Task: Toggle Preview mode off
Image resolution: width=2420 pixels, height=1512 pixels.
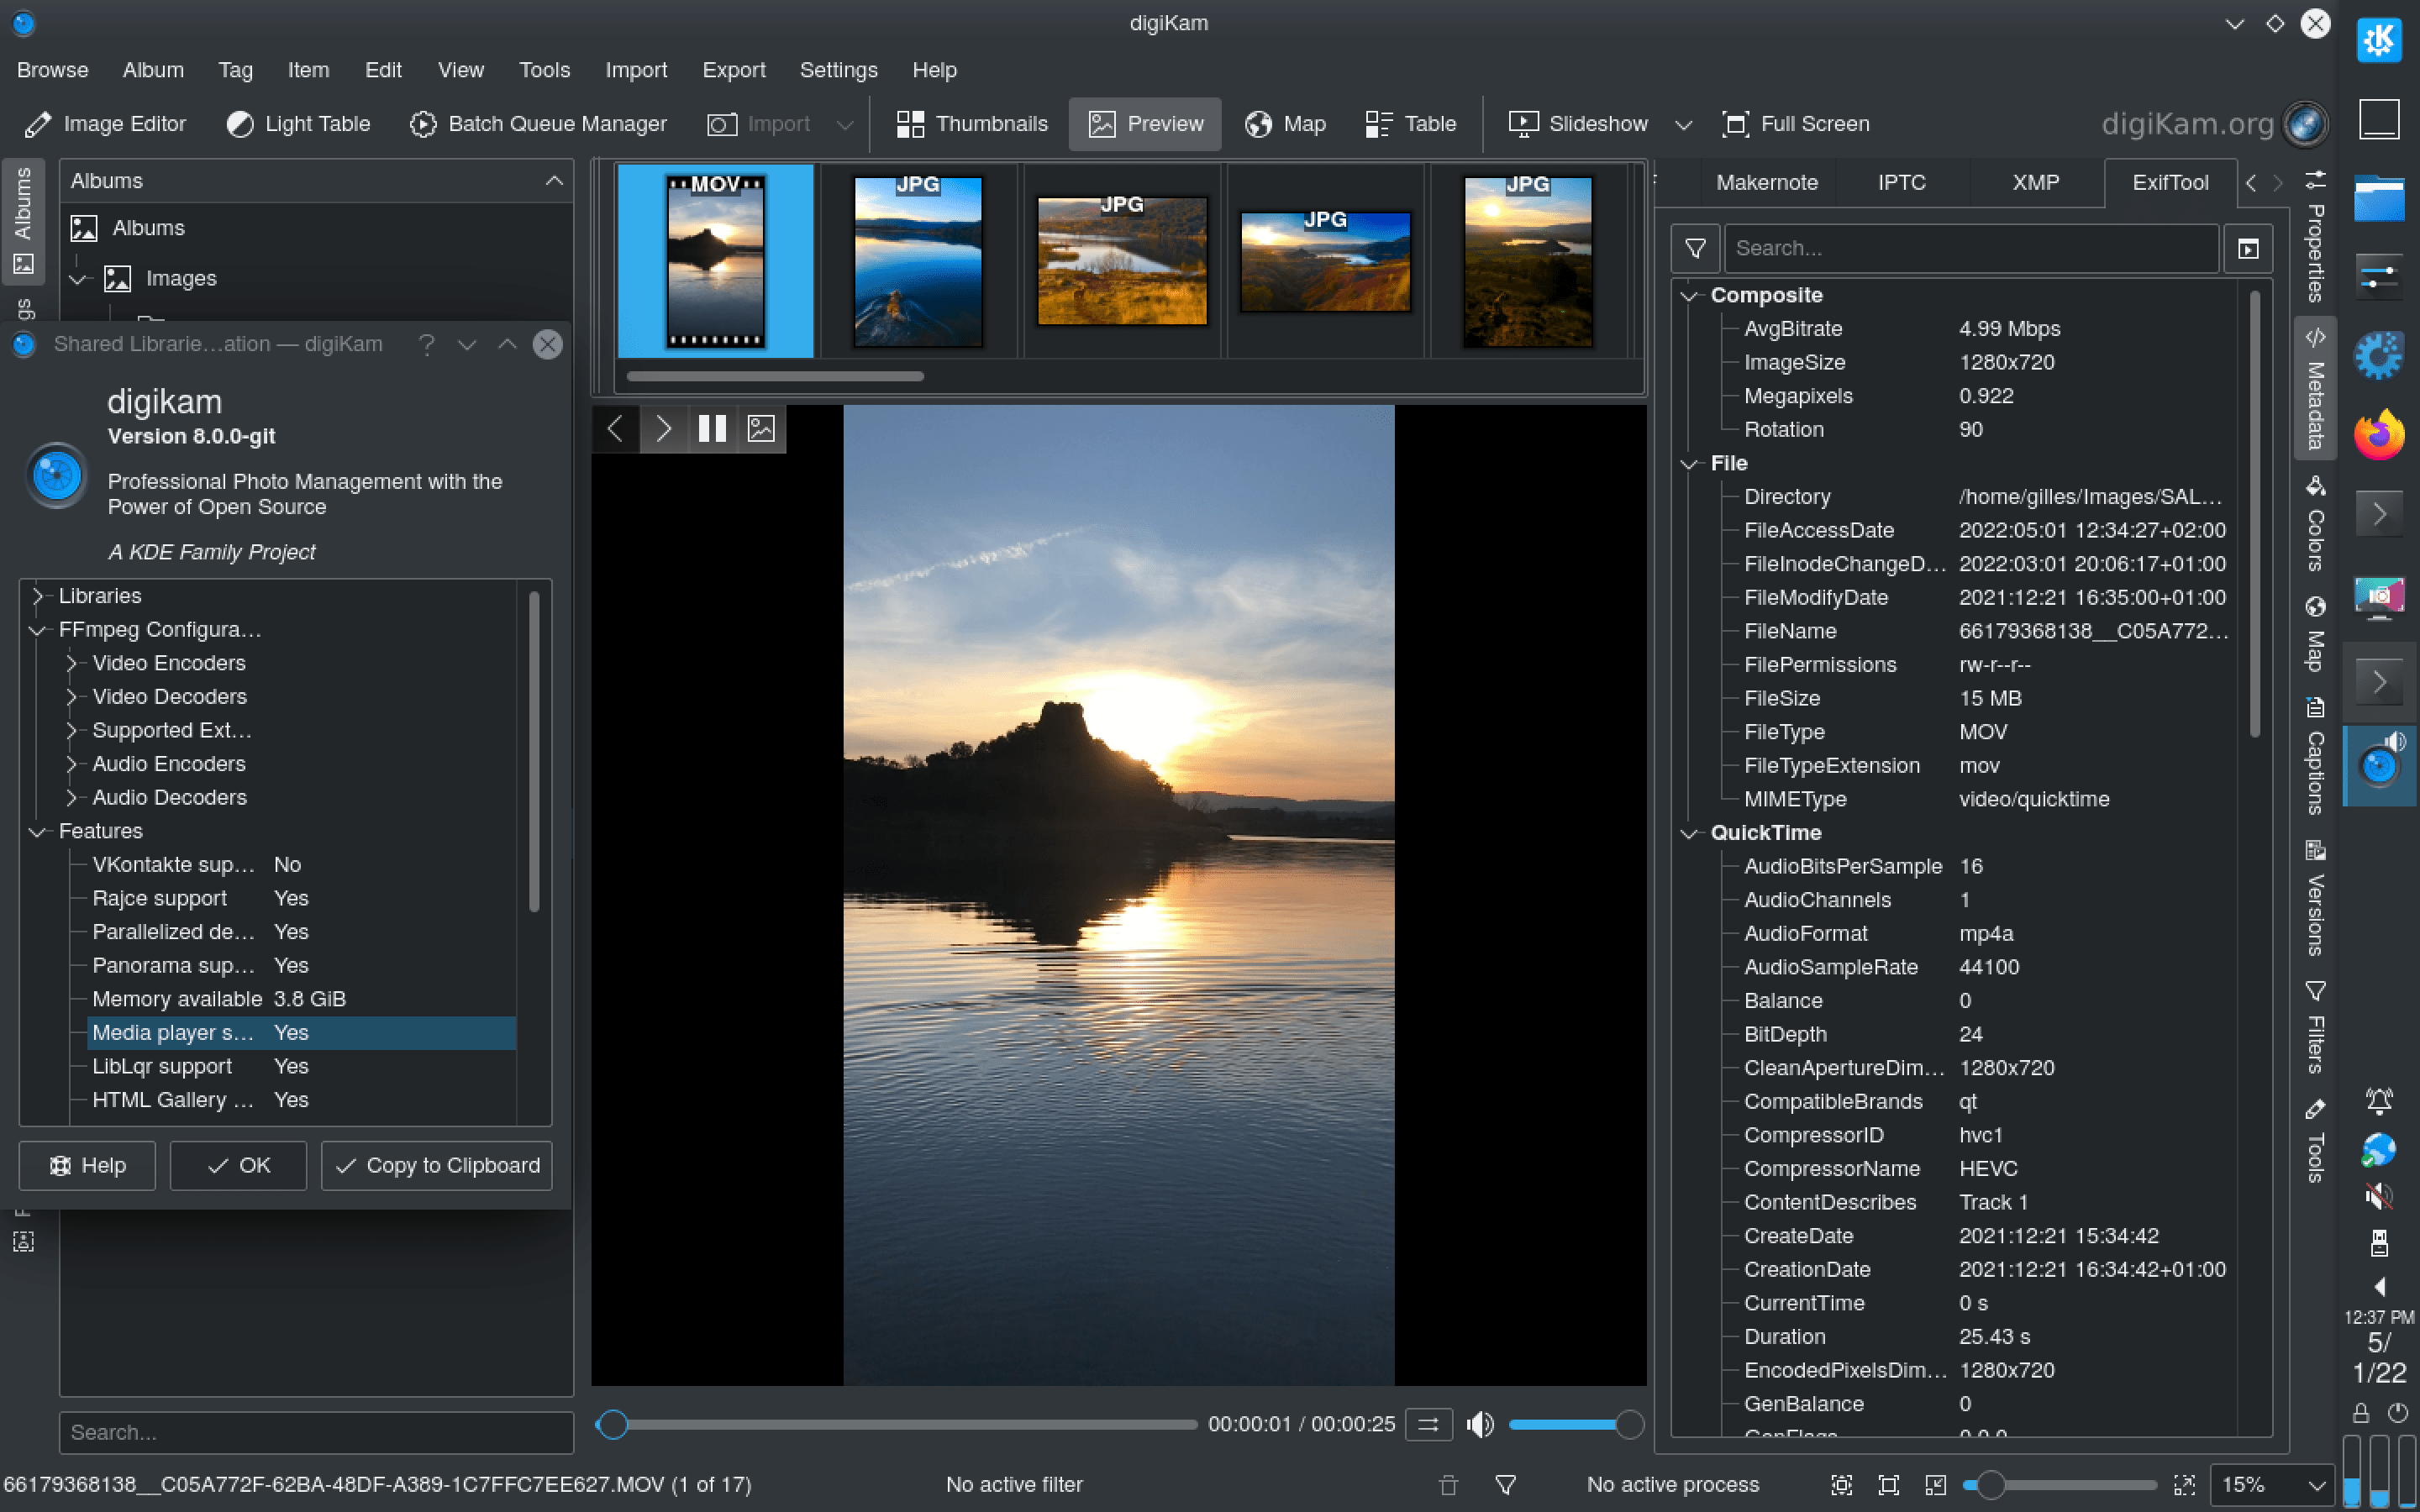Action: (1144, 123)
